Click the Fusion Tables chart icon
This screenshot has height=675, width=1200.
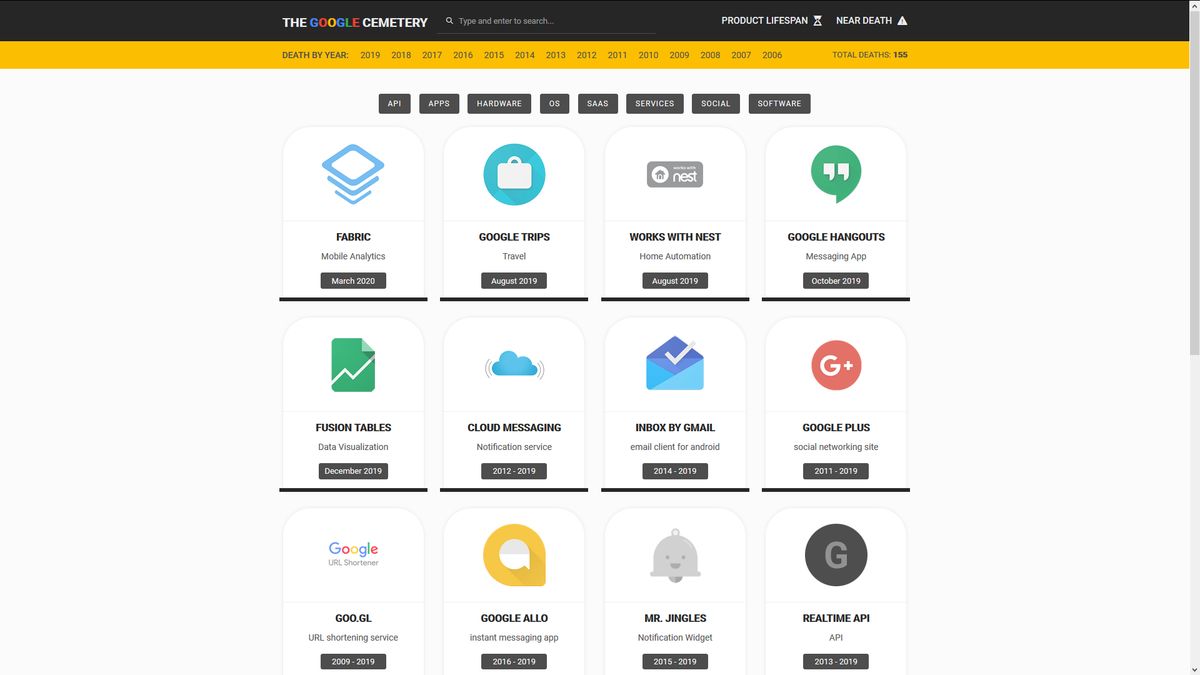coord(353,363)
